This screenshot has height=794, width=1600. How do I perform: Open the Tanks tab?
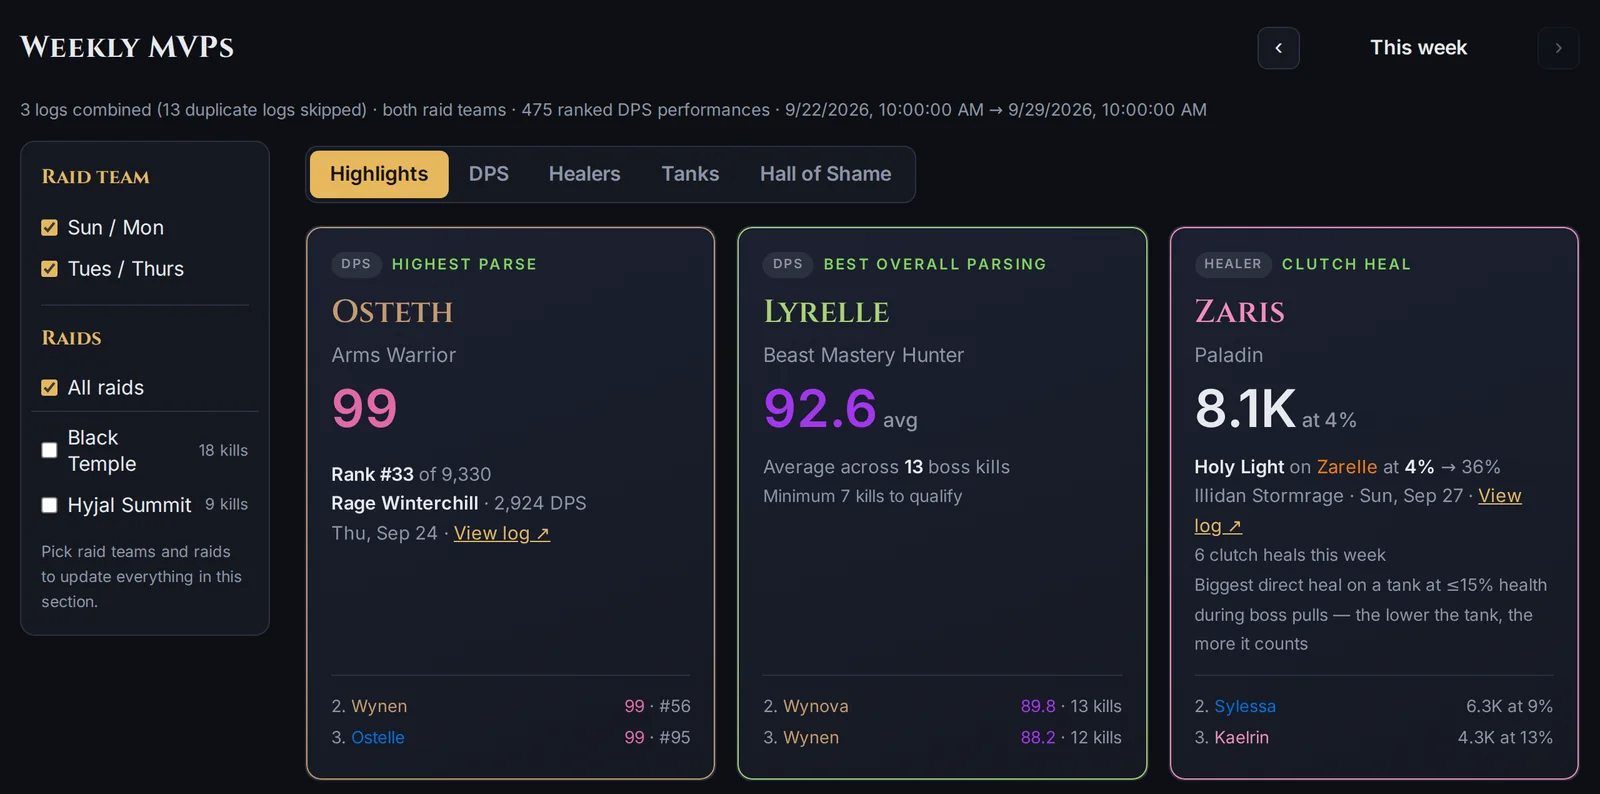click(690, 174)
